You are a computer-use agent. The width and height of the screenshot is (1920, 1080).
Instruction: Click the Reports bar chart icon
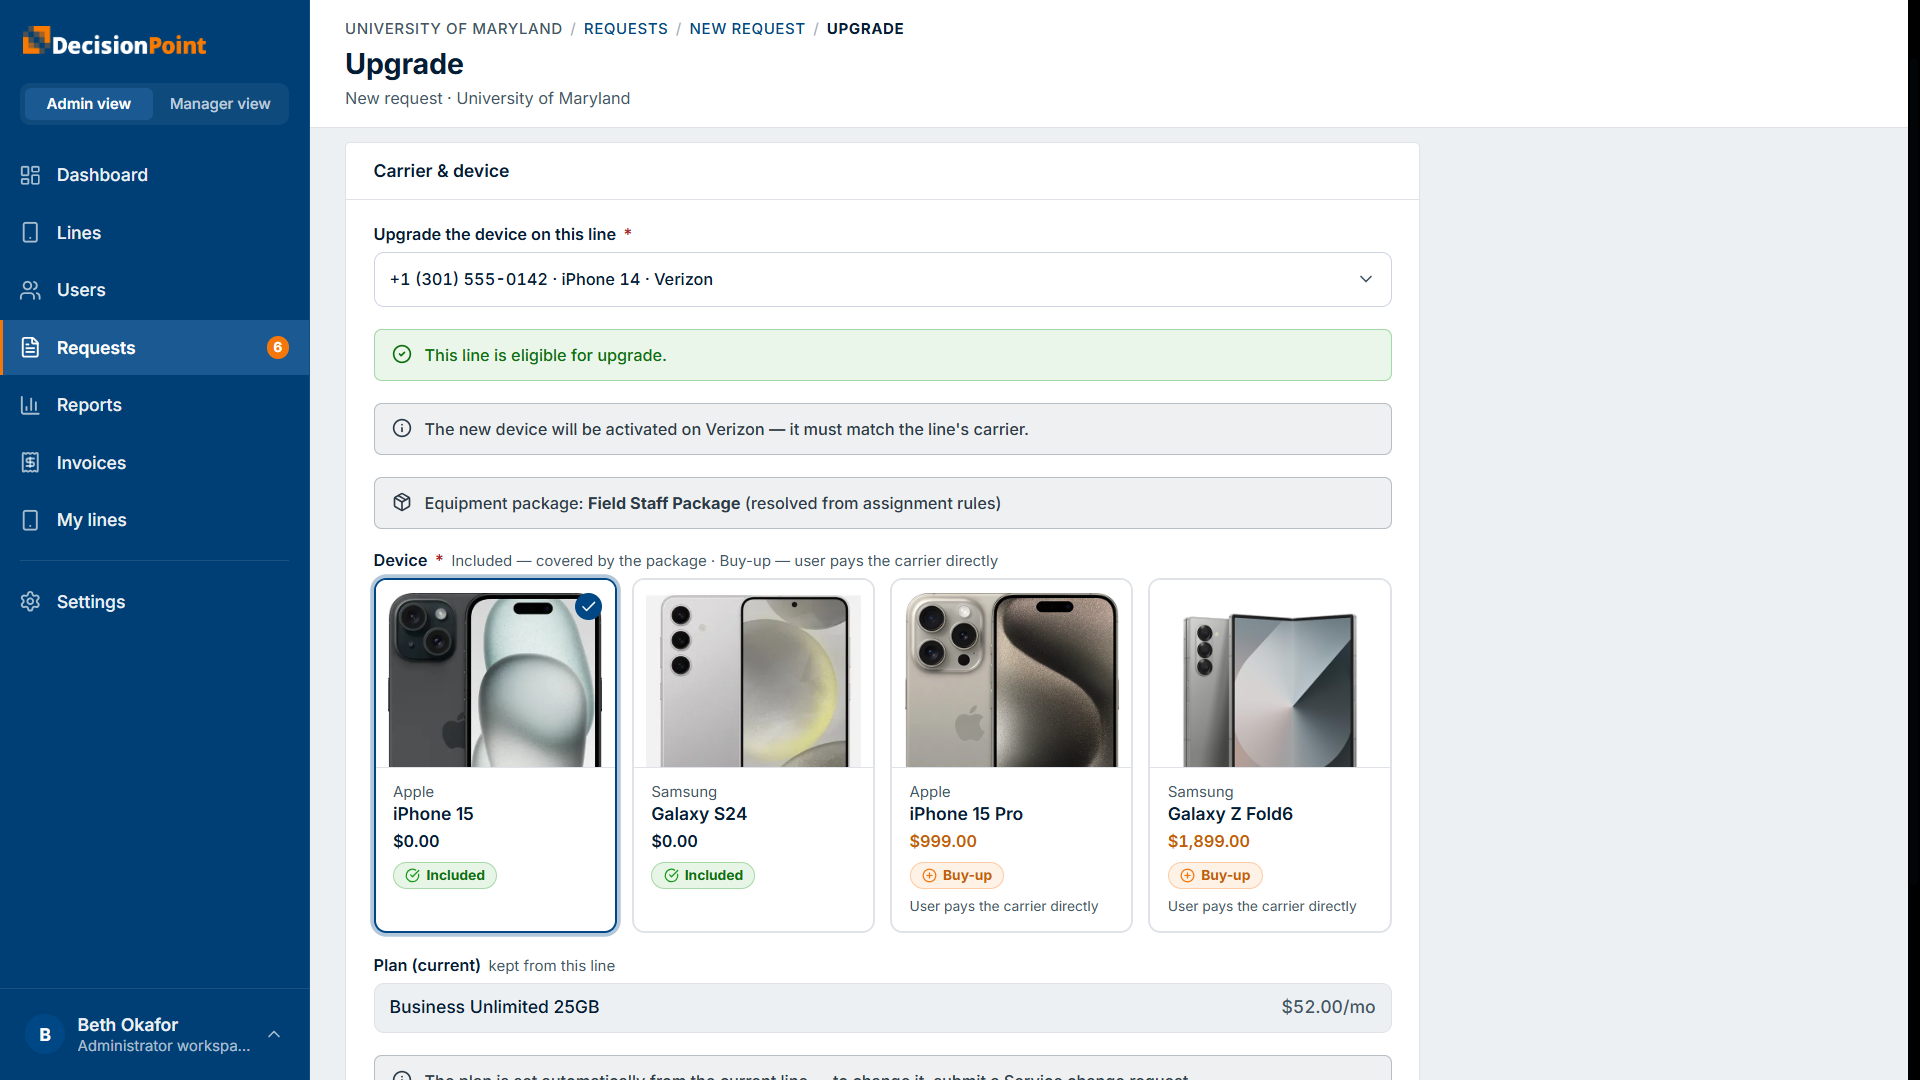[30, 405]
